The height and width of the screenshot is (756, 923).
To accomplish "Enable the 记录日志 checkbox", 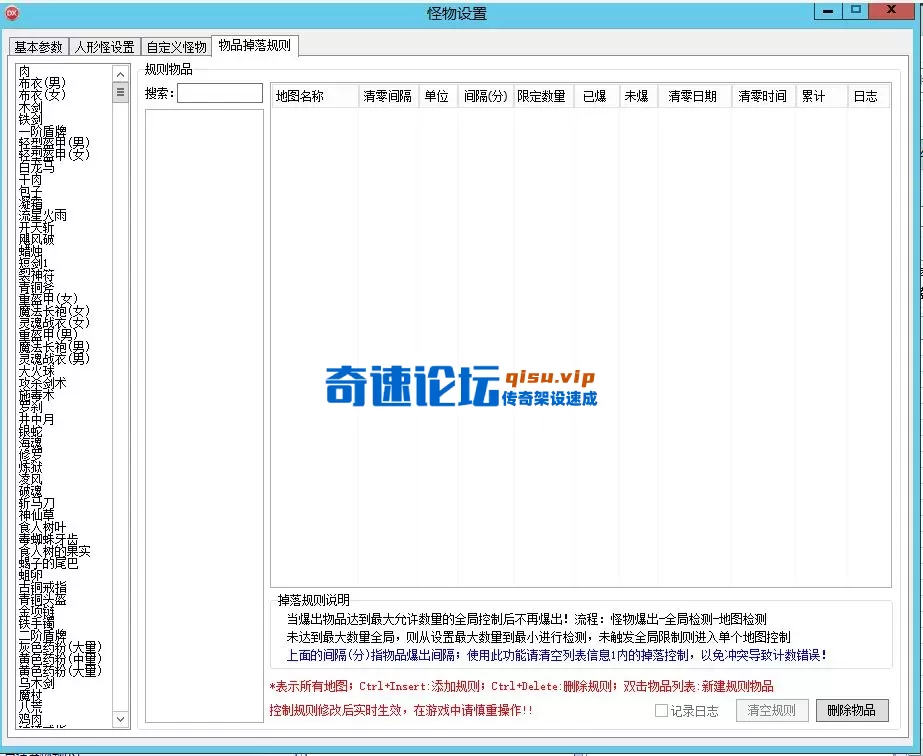I will (x=659, y=710).
